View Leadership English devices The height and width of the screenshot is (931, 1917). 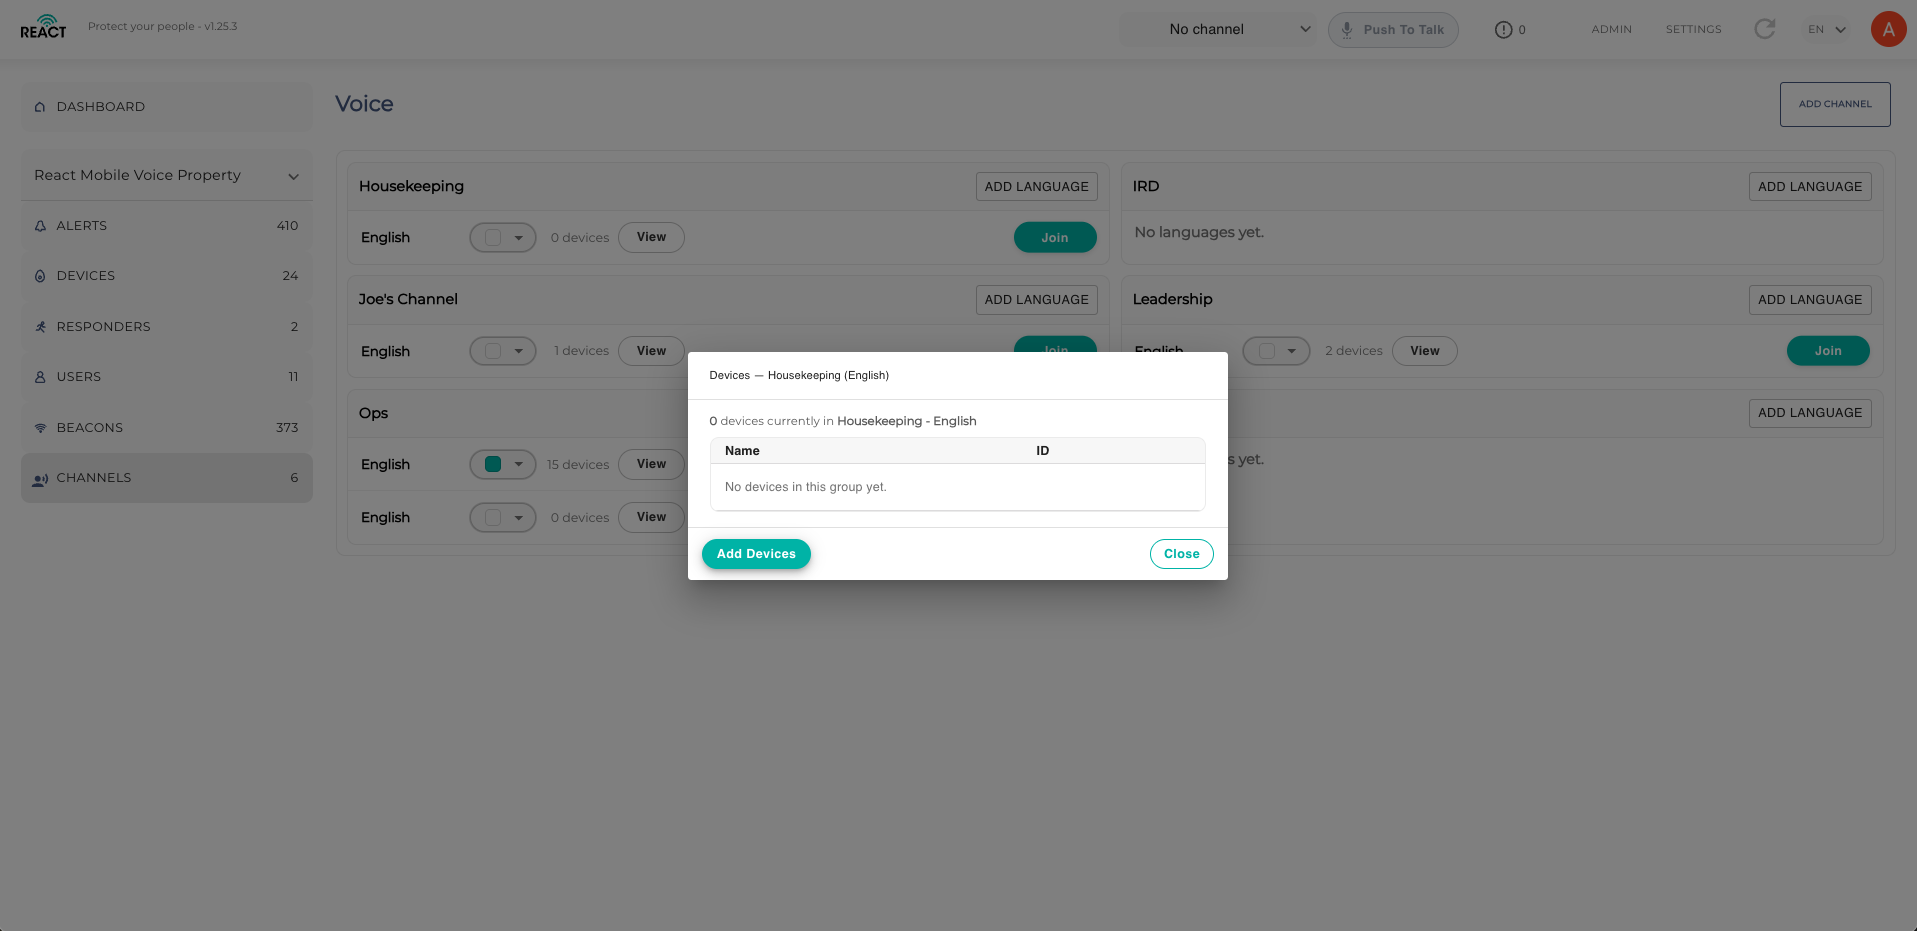coord(1425,351)
